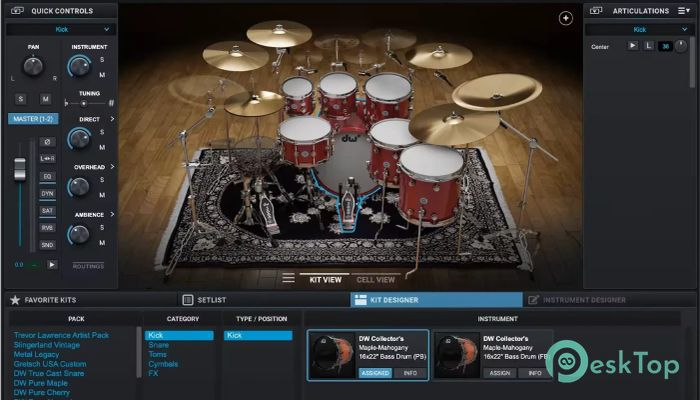
Task: Click the Pan knob
Action: pos(33,66)
